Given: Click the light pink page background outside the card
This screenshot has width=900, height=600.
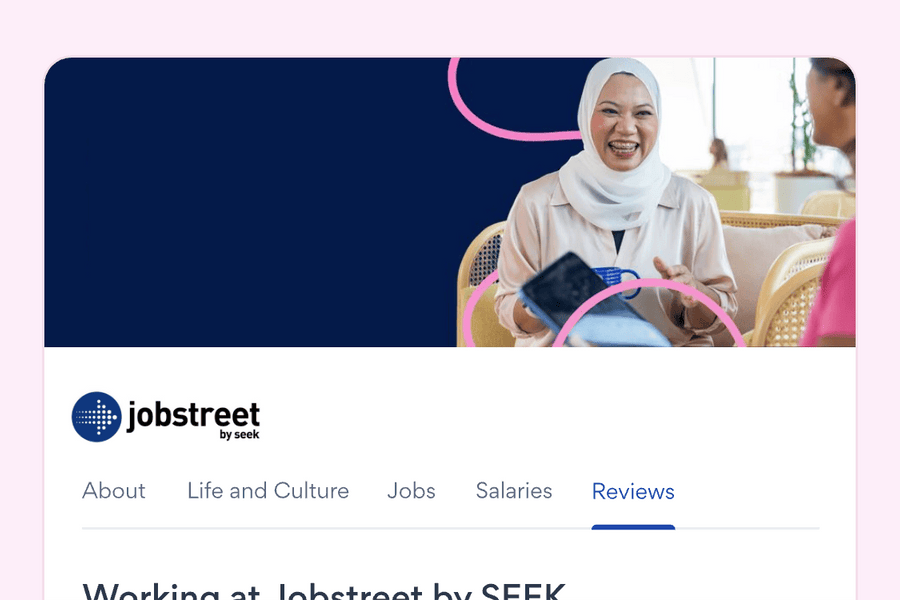Looking at the screenshot, I should pyautogui.click(x=448, y=26).
